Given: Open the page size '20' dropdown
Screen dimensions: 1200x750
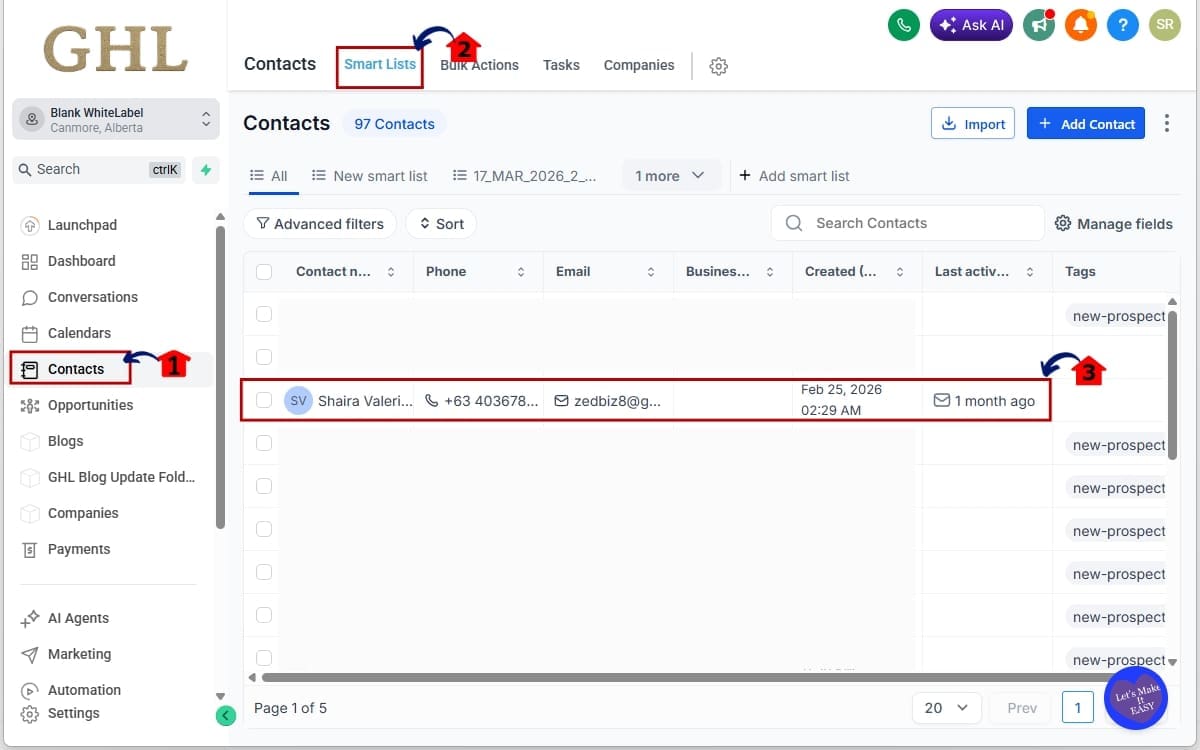Looking at the screenshot, I should 945,707.
